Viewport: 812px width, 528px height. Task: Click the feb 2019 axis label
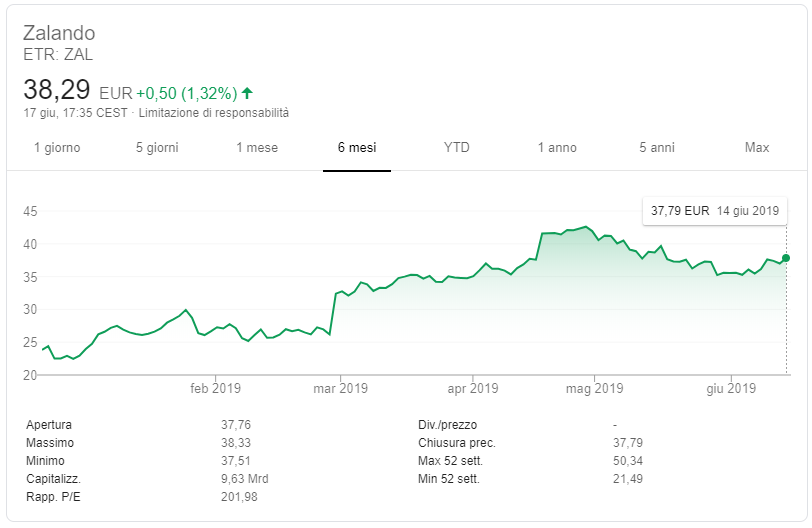(215, 388)
